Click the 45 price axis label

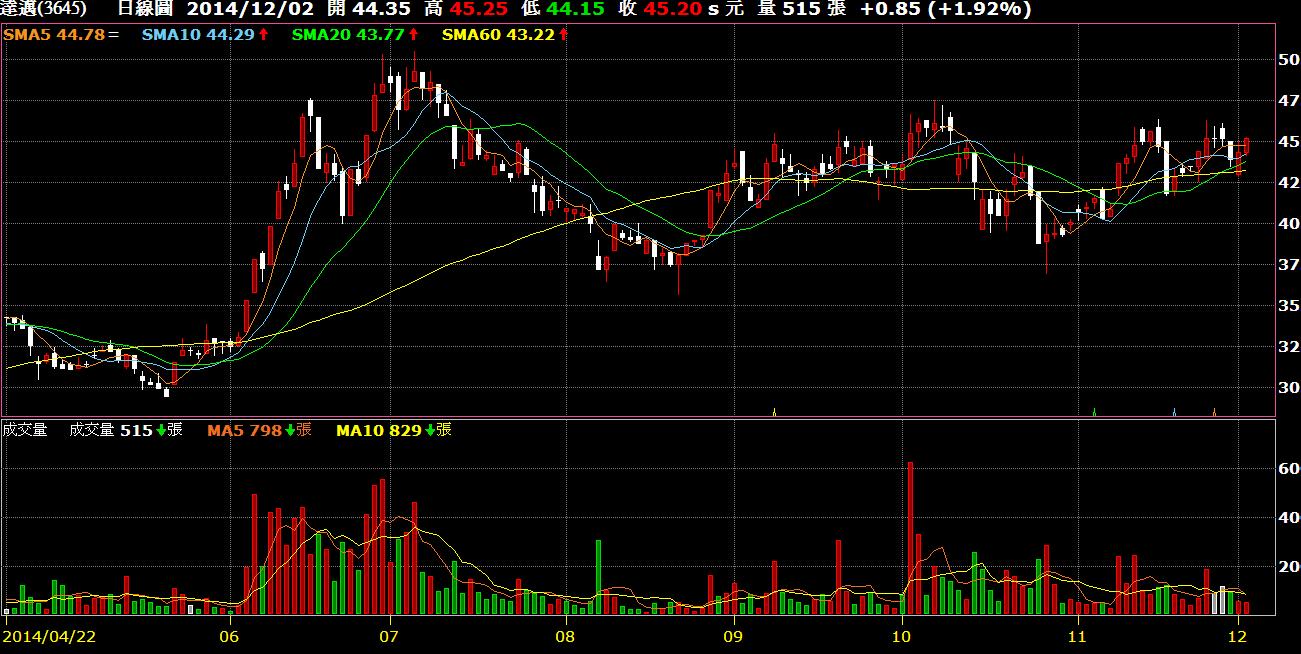tap(1287, 142)
